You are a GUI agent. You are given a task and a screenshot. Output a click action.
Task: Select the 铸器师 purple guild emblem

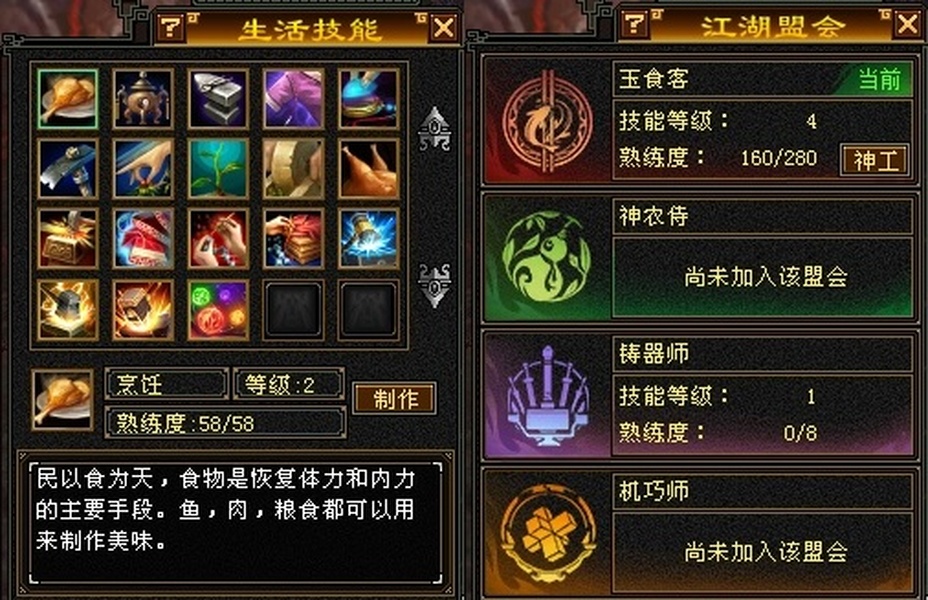(547, 395)
